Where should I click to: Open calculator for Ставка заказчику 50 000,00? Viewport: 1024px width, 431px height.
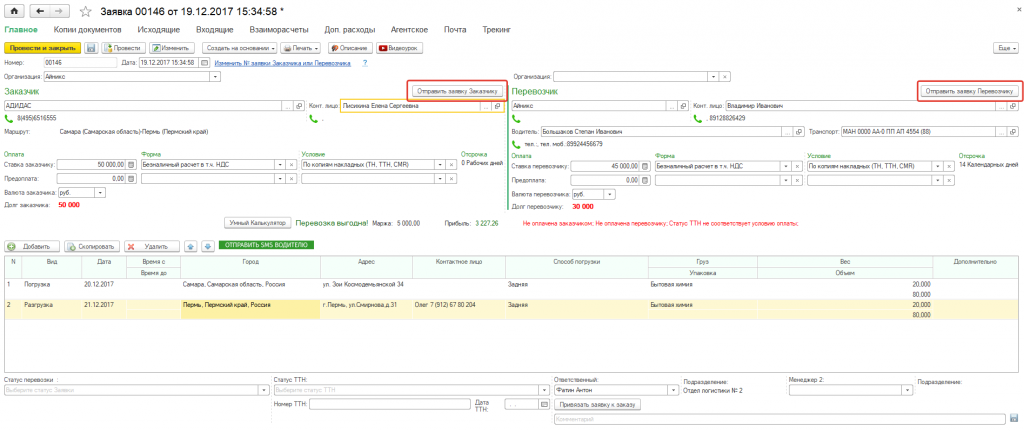coord(131,165)
